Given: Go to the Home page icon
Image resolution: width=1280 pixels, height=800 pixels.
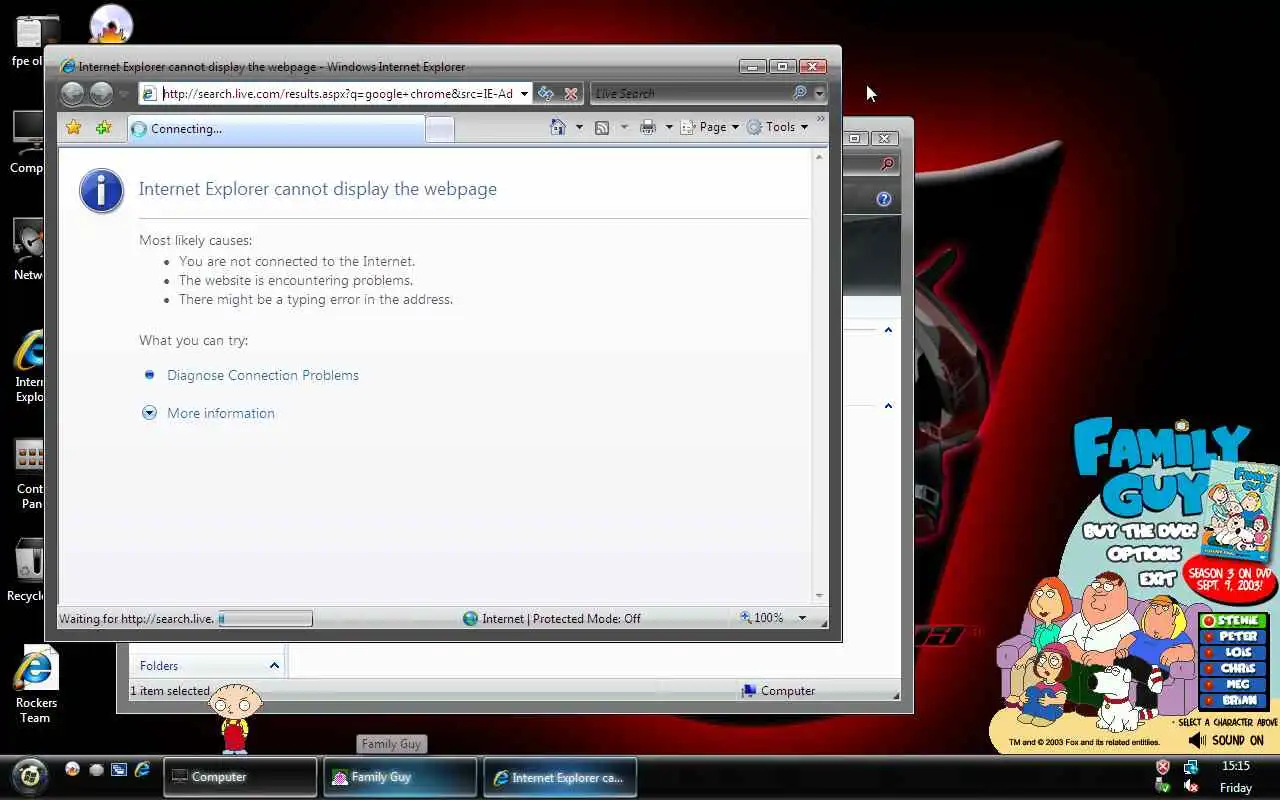Looking at the screenshot, I should pos(558,127).
